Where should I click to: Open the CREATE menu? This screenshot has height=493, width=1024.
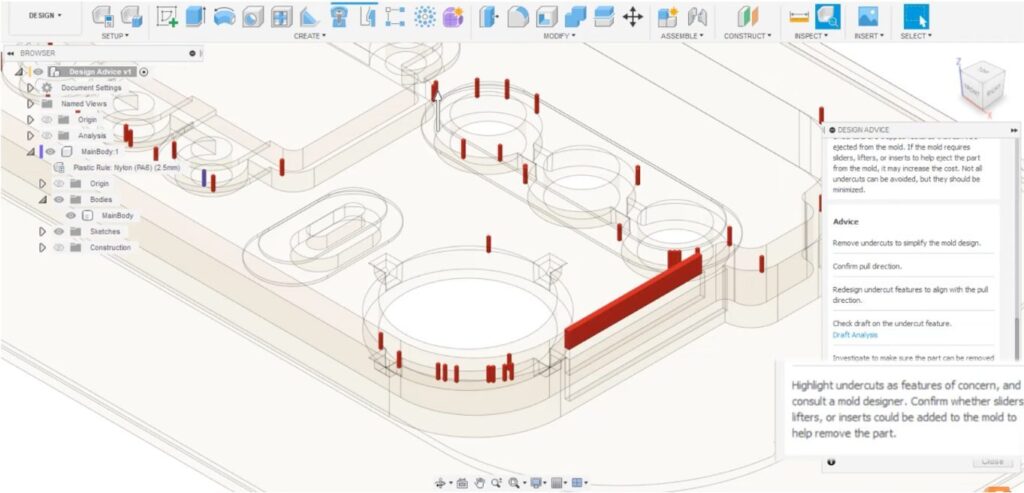pyautogui.click(x=310, y=36)
